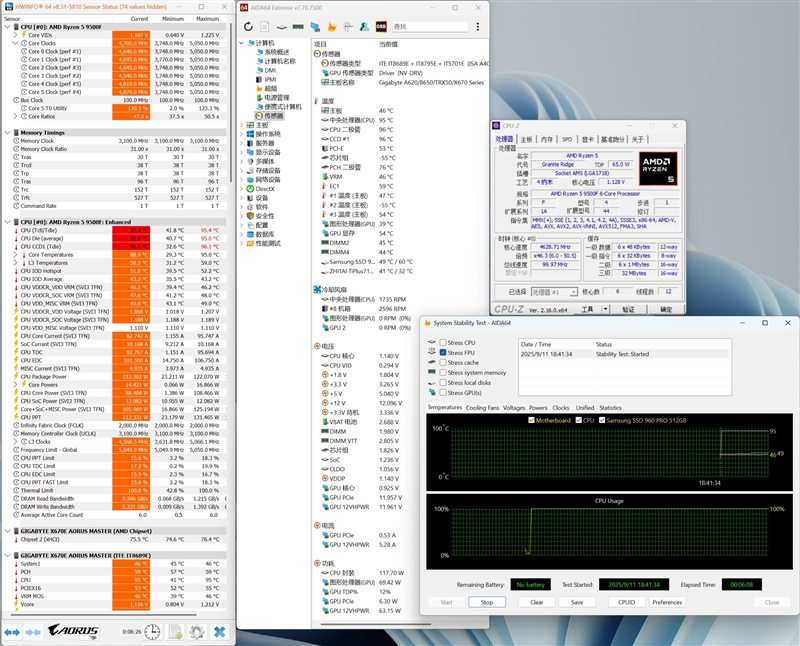
Task: Uncheck Motherboard in the temperature graph legend
Action: [x=531, y=419]
